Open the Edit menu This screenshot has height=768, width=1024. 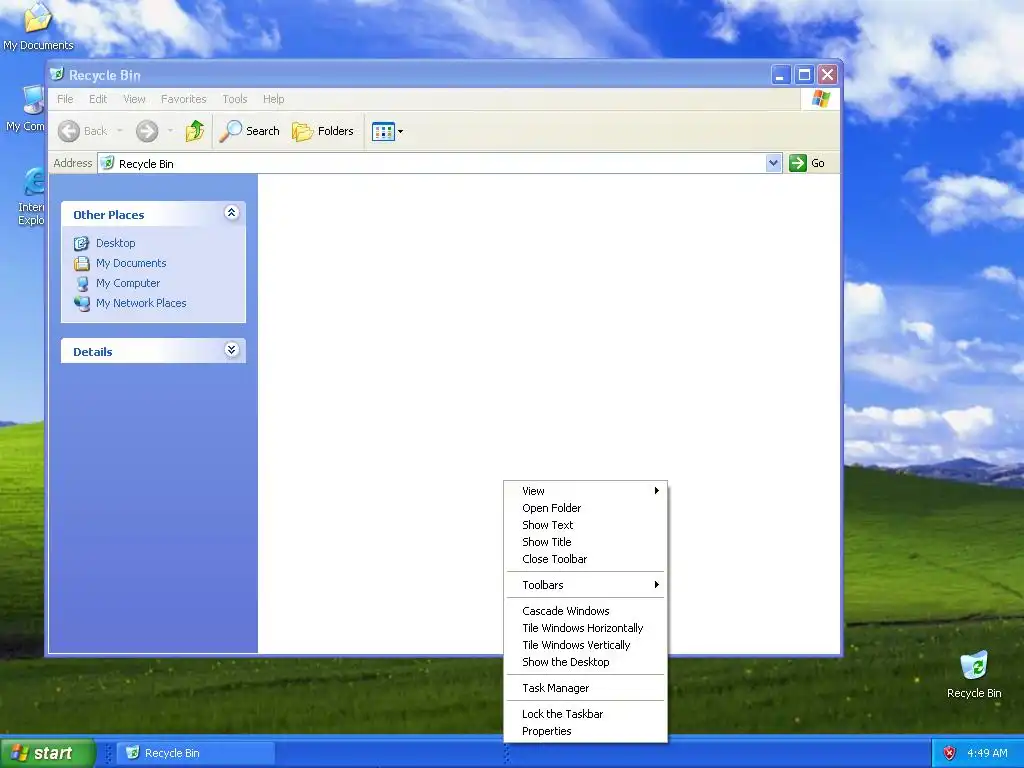coord(98,99)
